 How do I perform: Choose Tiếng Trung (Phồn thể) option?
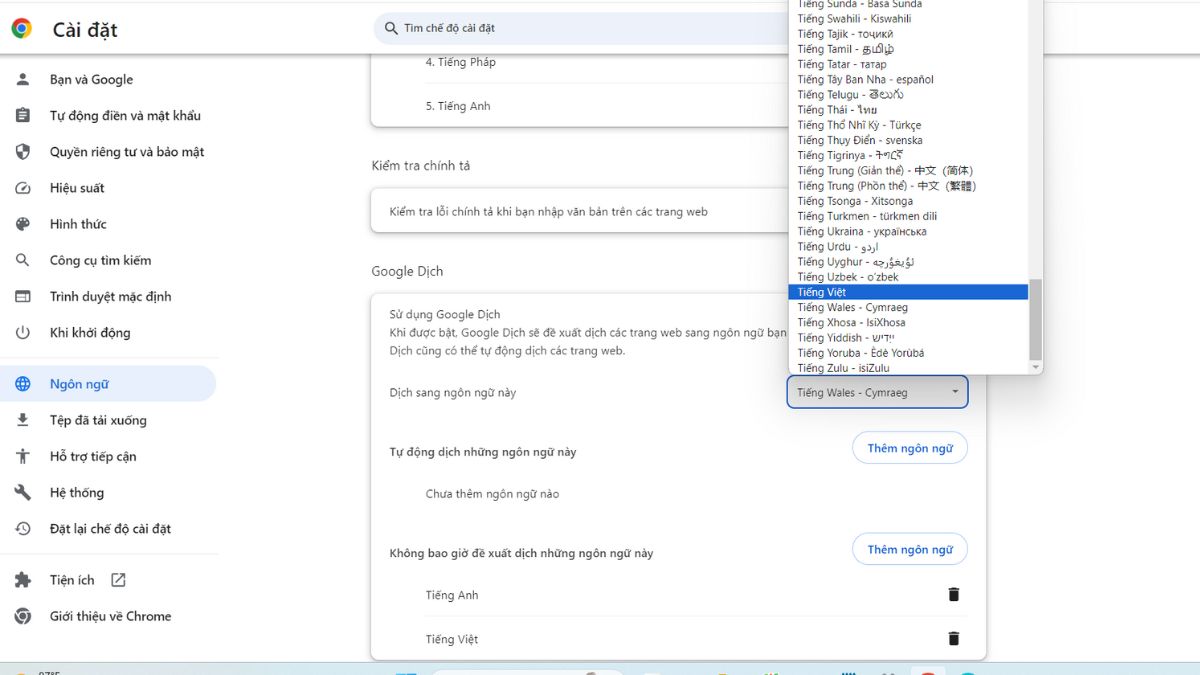tap(908, 186)
